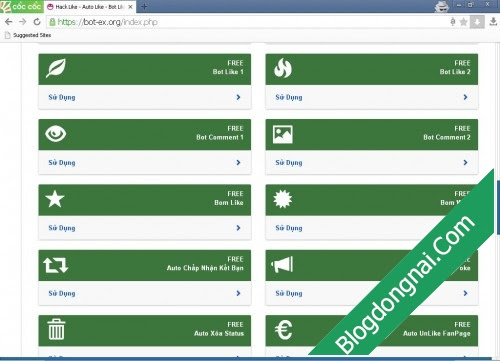The height and width of the screenshot is (361, 500).
Task: Click the address bar showing bot-ex.org/index.php
Action: click(x=247, y=22)
